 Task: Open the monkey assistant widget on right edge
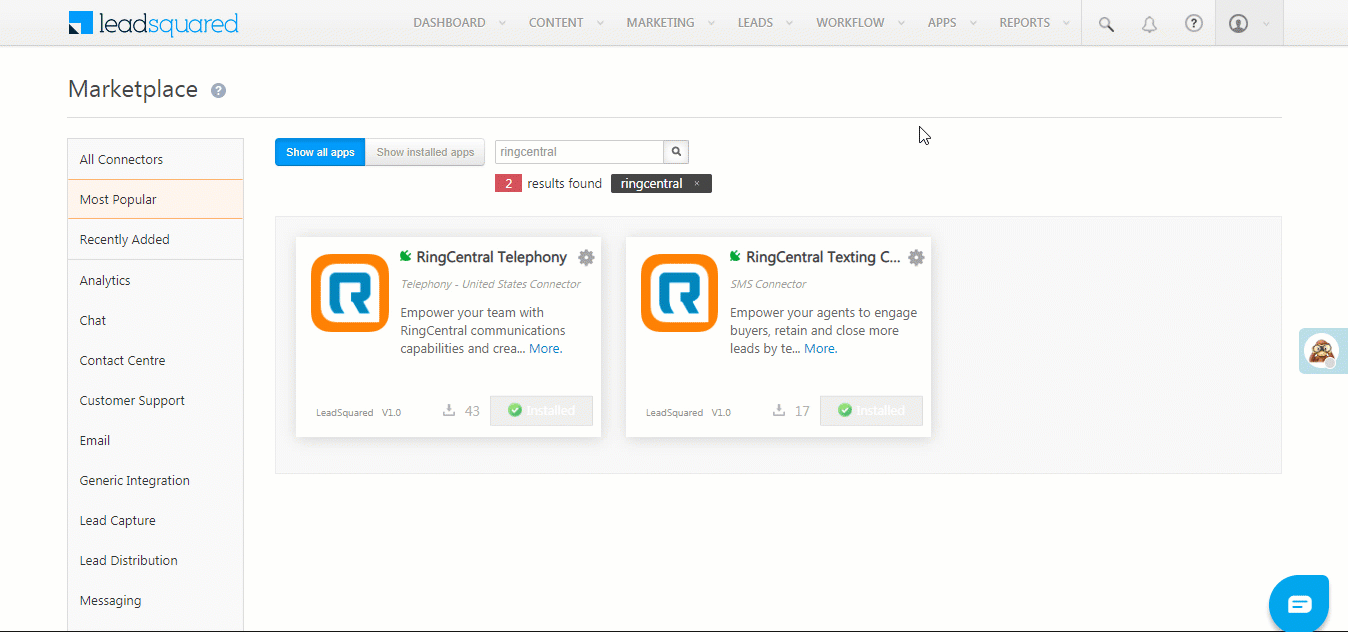click(1323, 351)
